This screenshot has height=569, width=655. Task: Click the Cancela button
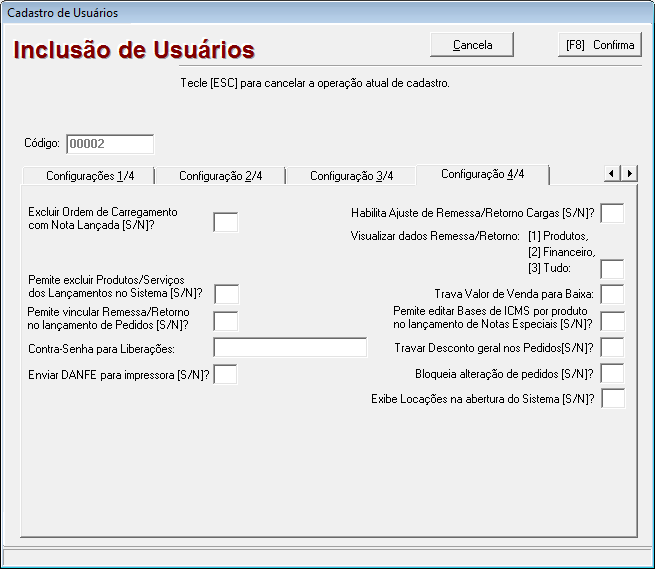point(472,45)
